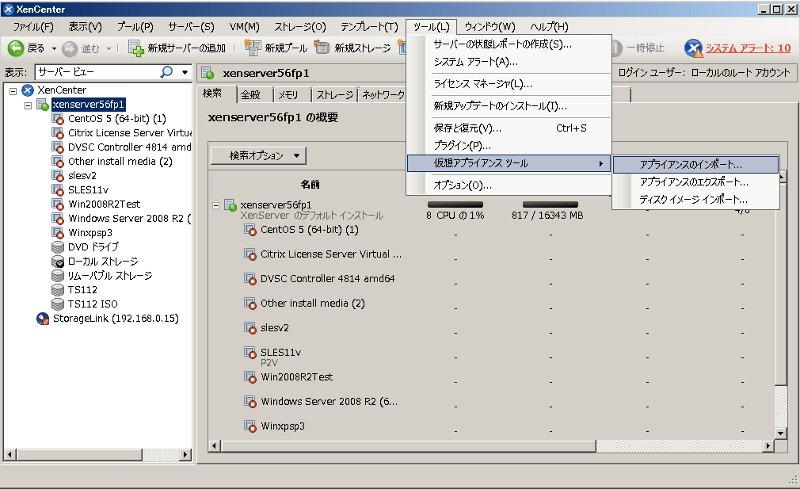Choose System Alerts in Tools menu
This screenshot has width=800, height=489.
pyautogui.click(x=509, y=62)
